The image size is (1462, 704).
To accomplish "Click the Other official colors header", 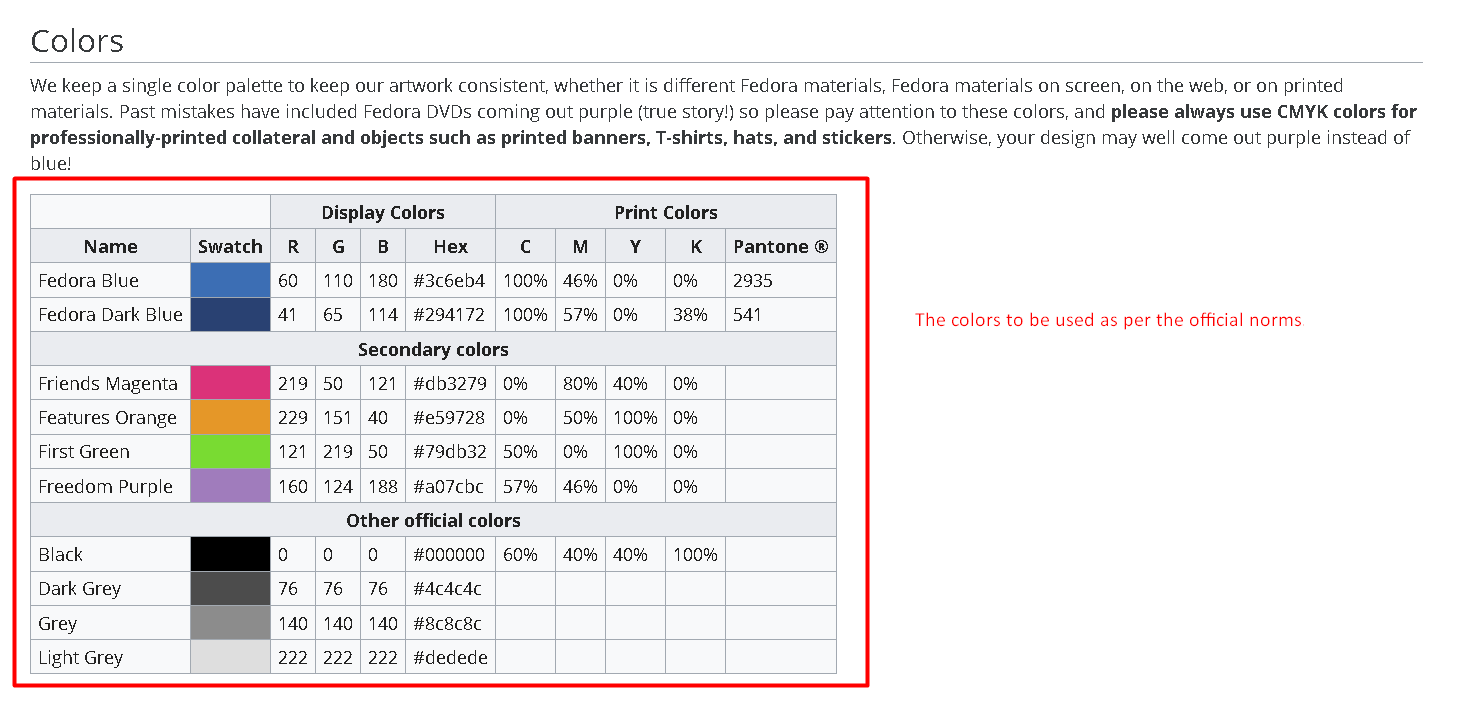I will pos(433,520).
